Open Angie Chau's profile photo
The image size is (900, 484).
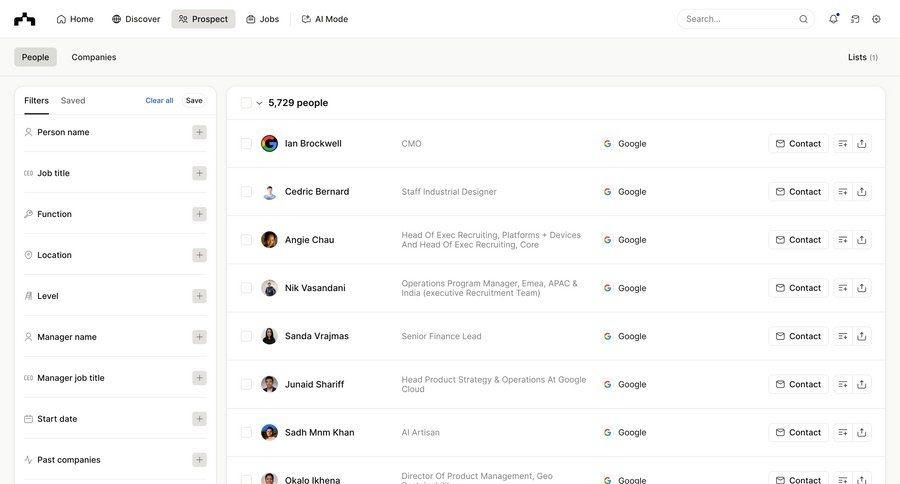(x=269, y=240)
